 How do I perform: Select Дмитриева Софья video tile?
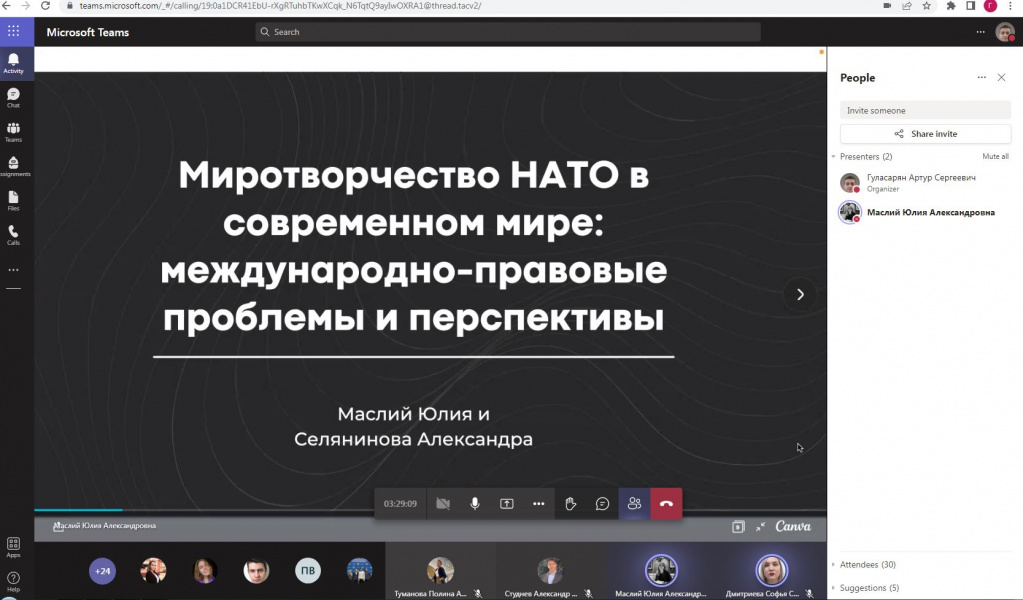[771, 572]
